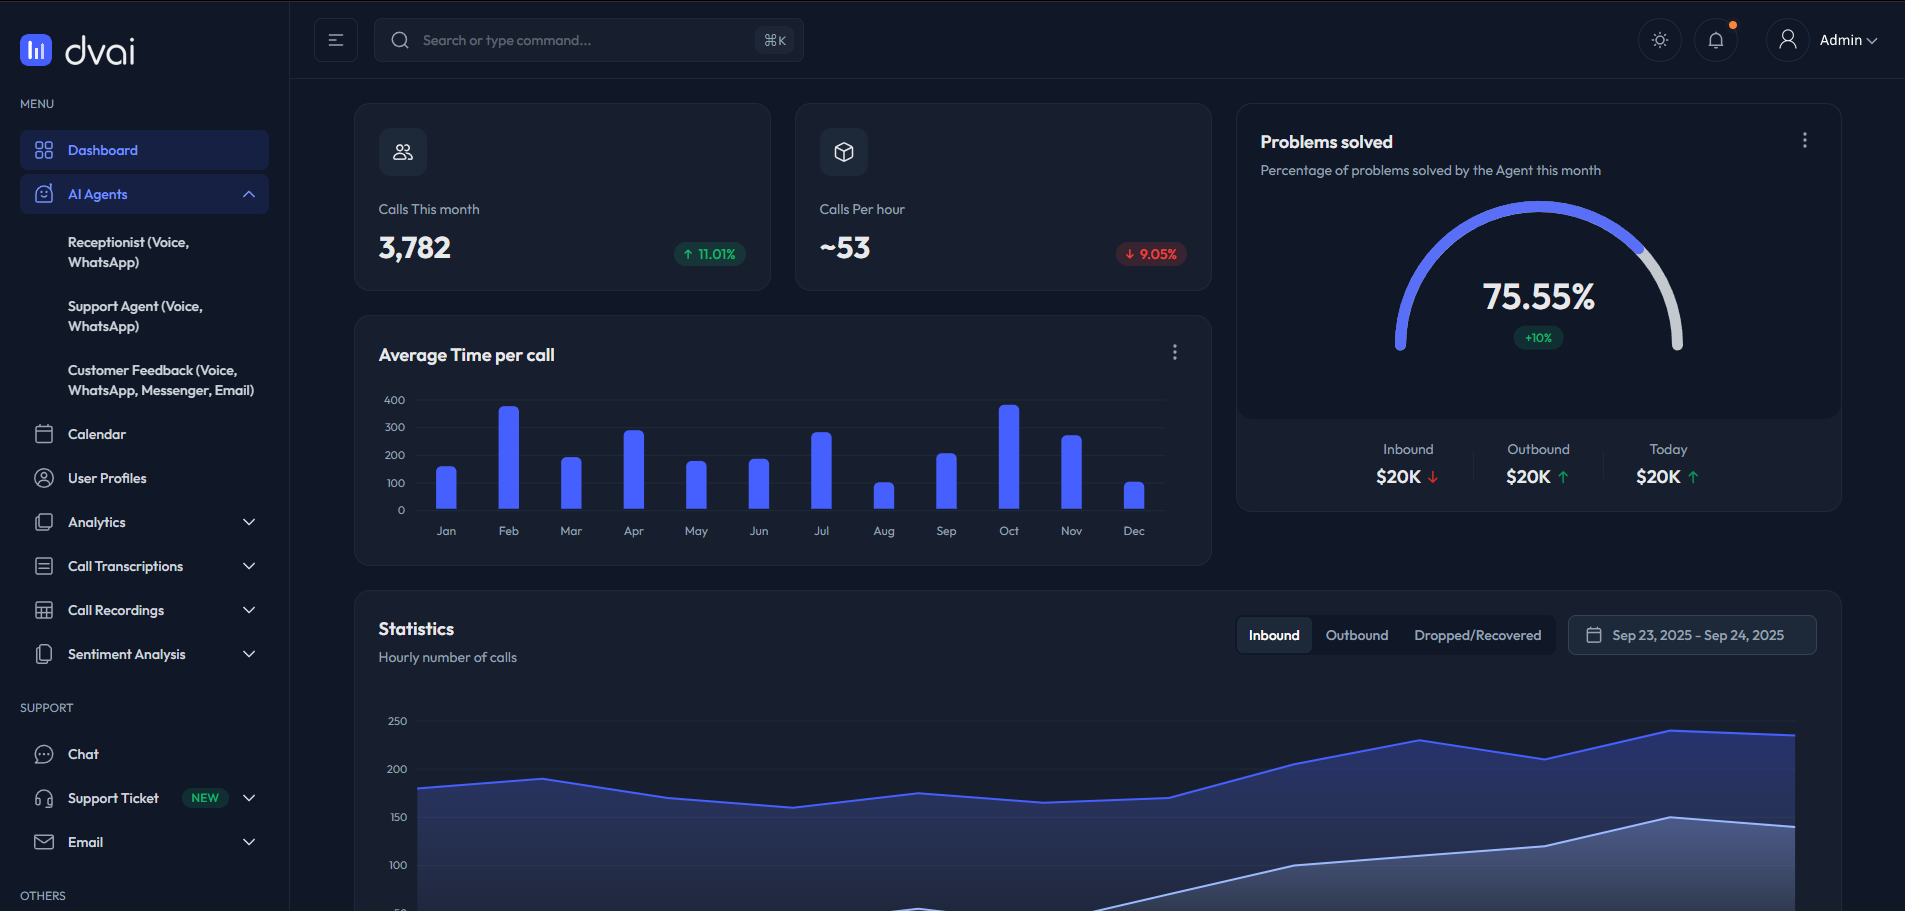Select the Dropped/Recovered tab

1478,635
